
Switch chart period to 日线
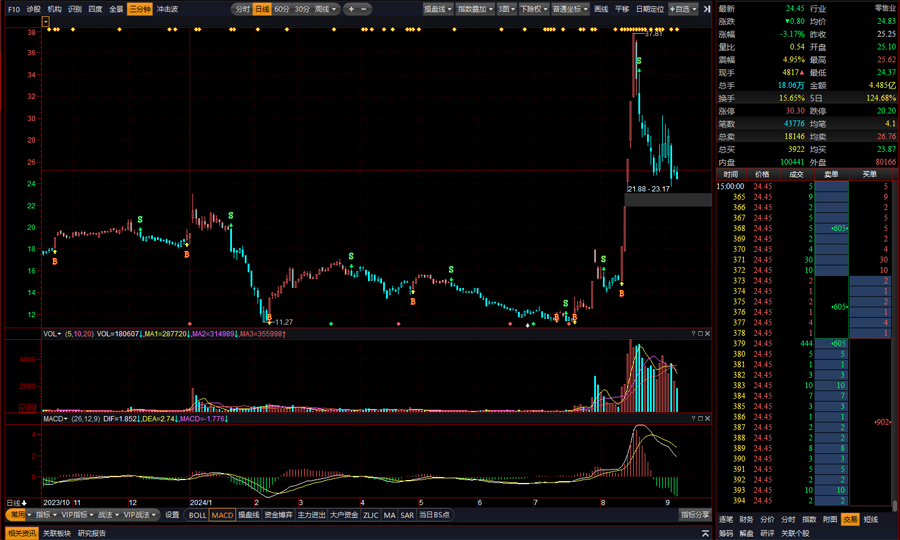click(x=261, y=8)
